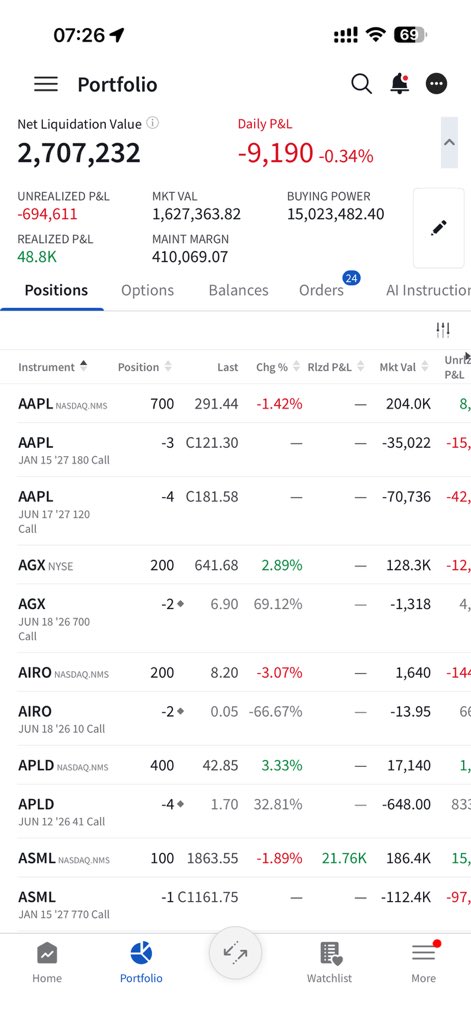Go to Home in bottom navigation
Image resolution: width=471 pixels, height=1024 pixels.
pos(47,963)
